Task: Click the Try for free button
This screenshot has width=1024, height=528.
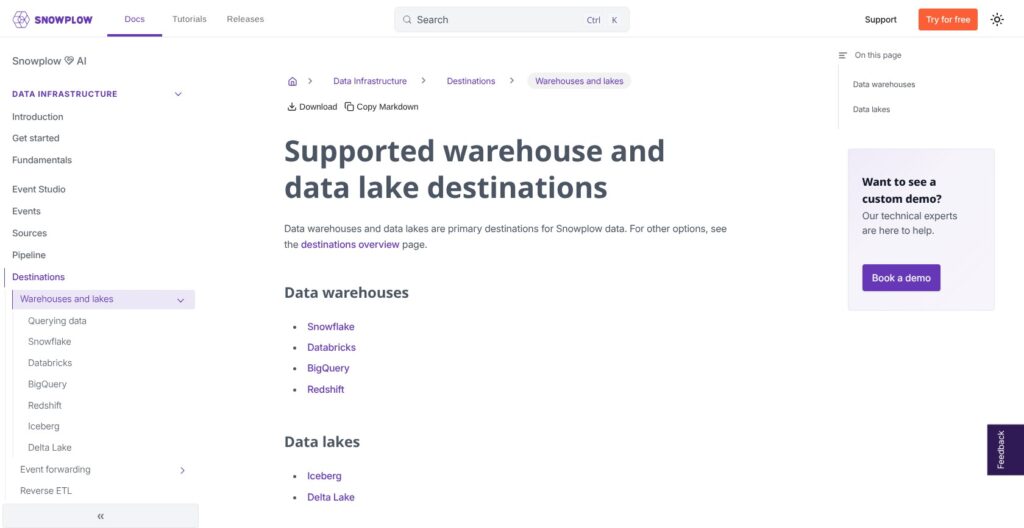Action: tap(948, 20)
